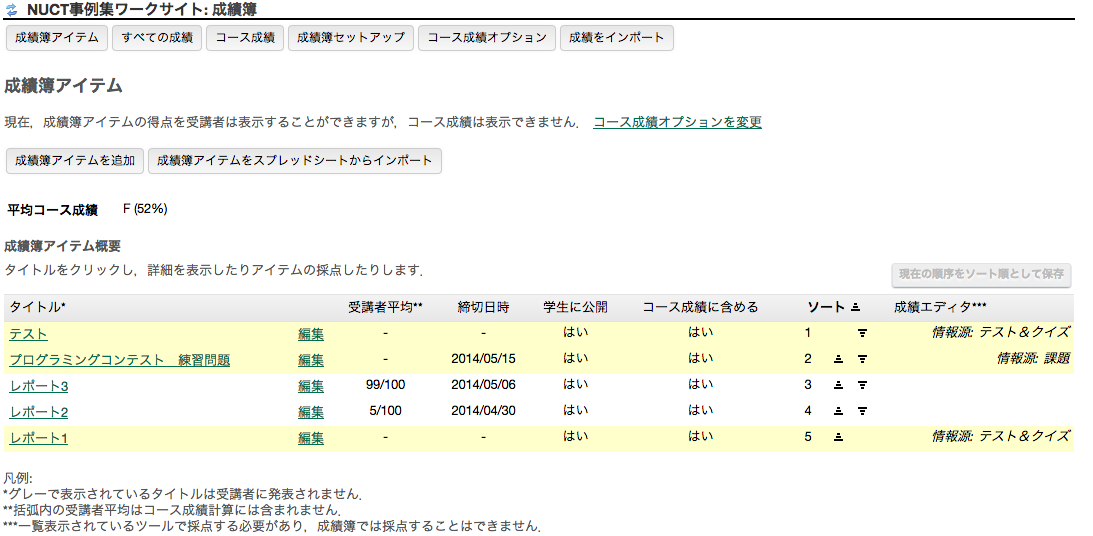The image size is (1093, 536).
Task: Follow コース成績オプションを変更 link
Action: click(x=677, y=122)
